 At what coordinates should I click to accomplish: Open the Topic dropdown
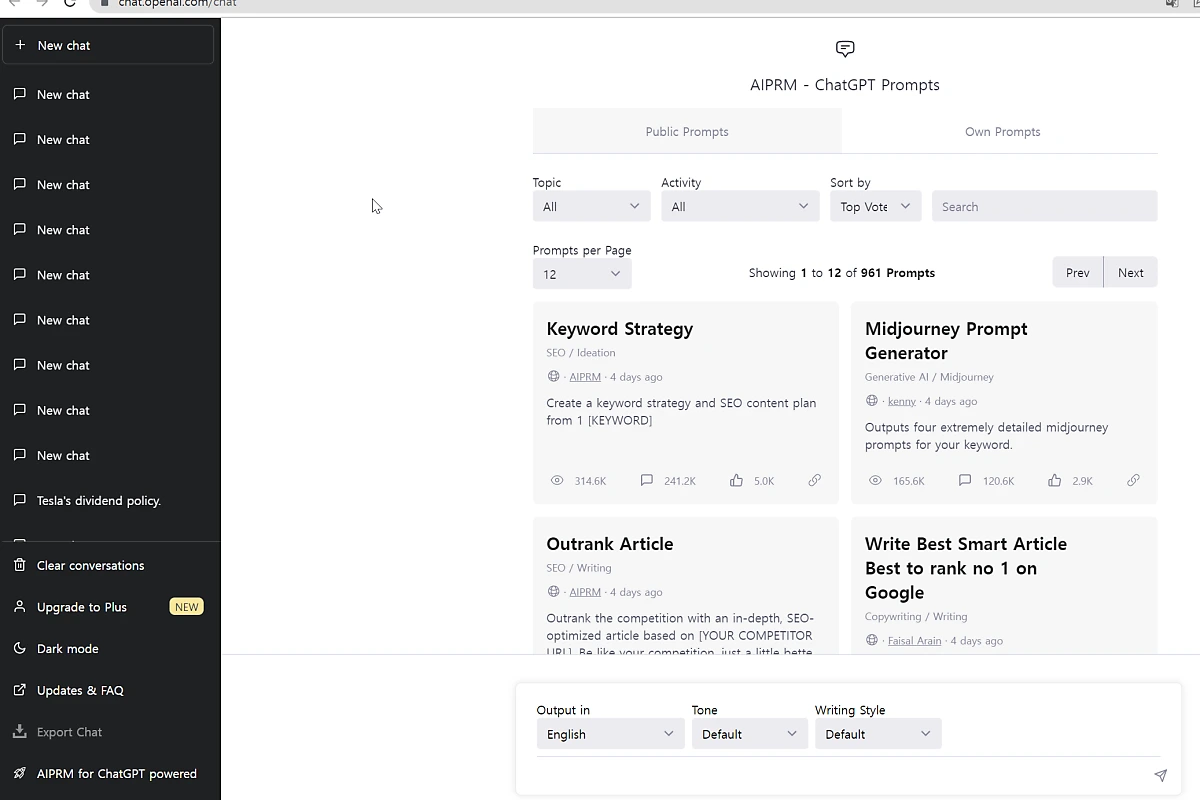pos(591,206)
